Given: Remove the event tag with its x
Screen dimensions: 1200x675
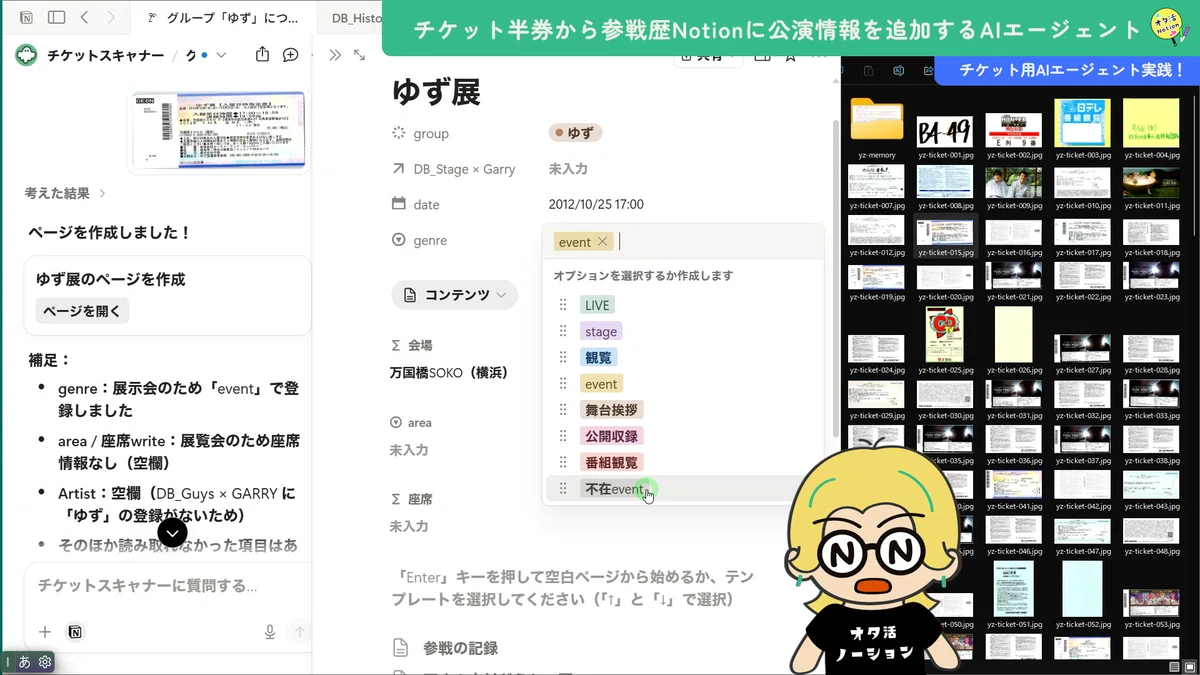Looking at the screenshot, I should pyautogui.click(x=602, y=242).
